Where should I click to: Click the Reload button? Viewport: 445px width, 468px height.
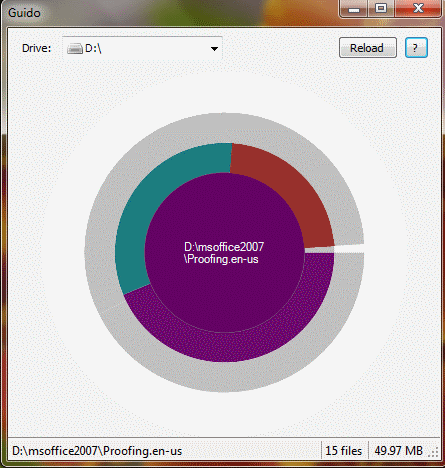click(368, 48)
